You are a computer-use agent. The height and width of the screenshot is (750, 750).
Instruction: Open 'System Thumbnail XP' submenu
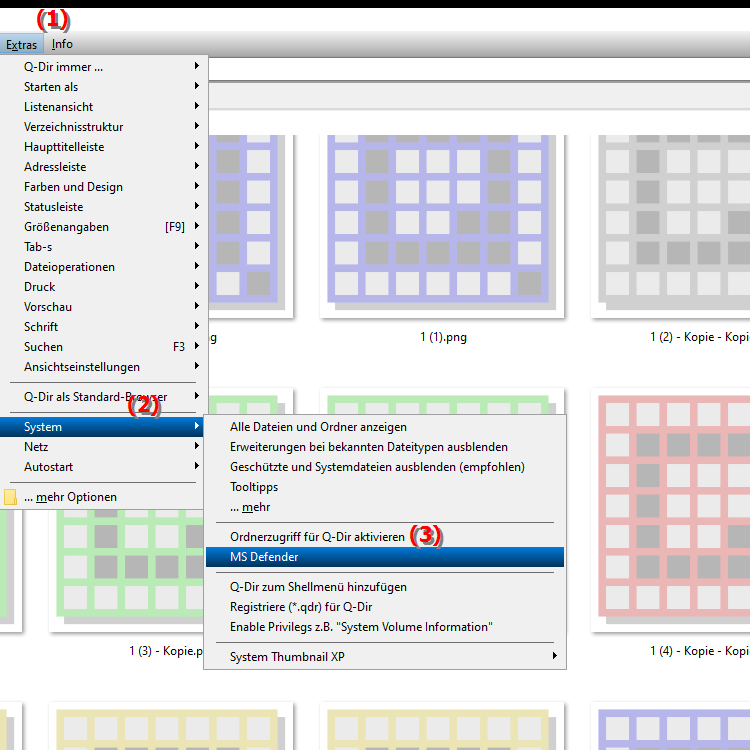pyautogui.click(x=385, y=657)
